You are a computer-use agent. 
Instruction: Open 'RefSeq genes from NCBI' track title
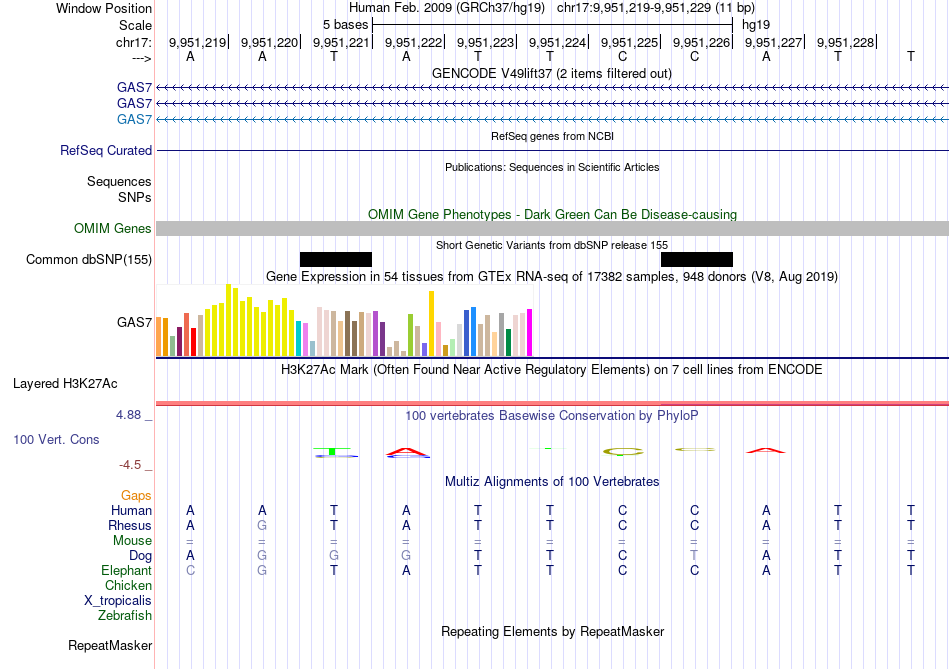[x=552, y=136]
